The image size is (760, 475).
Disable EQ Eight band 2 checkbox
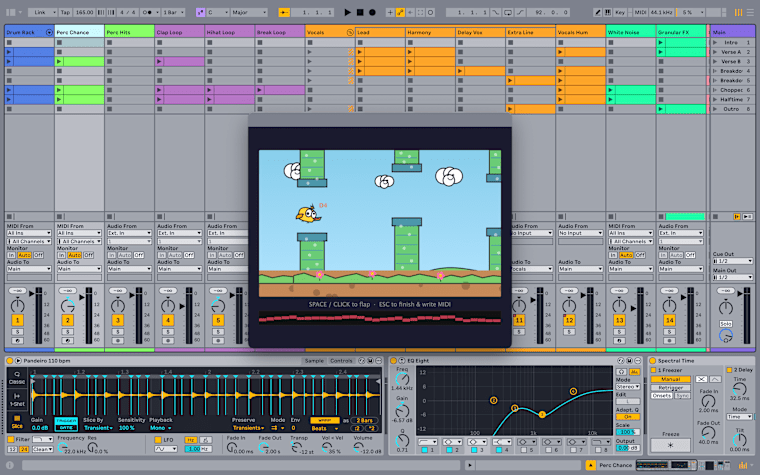(x=449, y=450)
